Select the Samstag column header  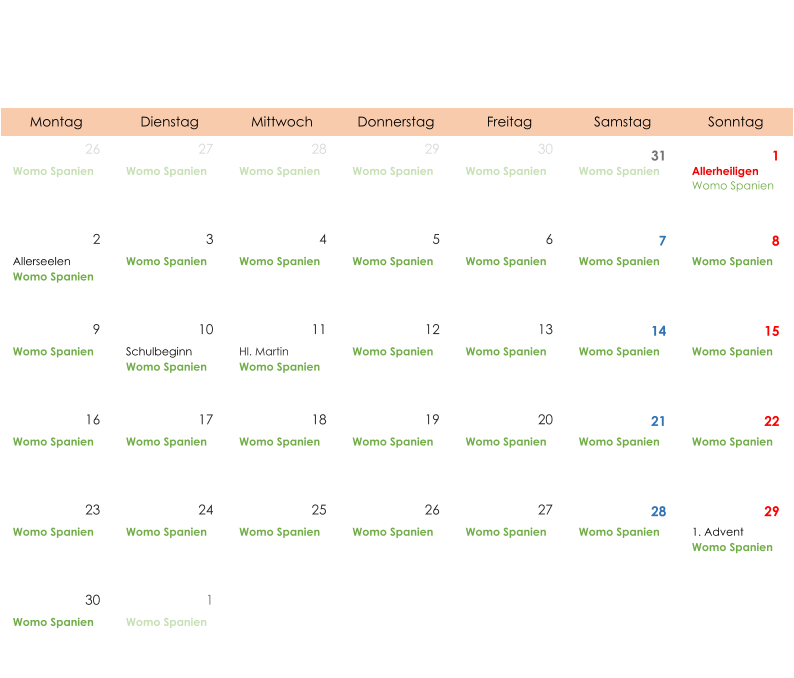tap(622, 122)
